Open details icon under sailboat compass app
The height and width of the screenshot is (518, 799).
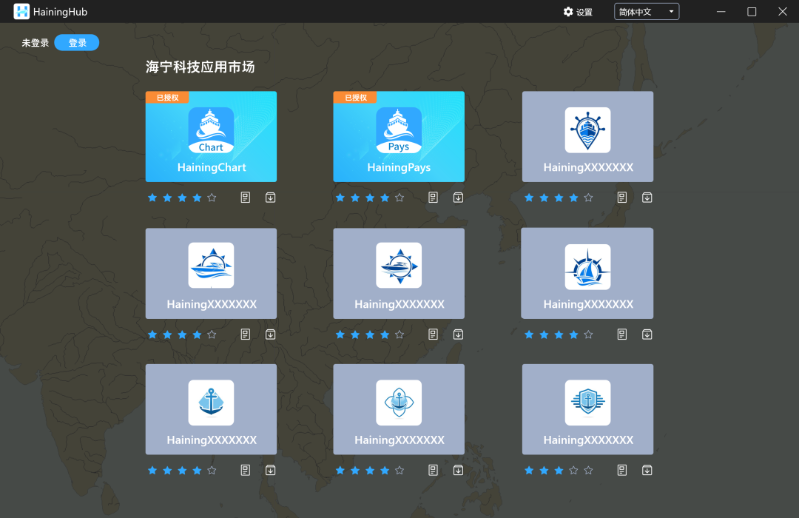tap(622, 335)
